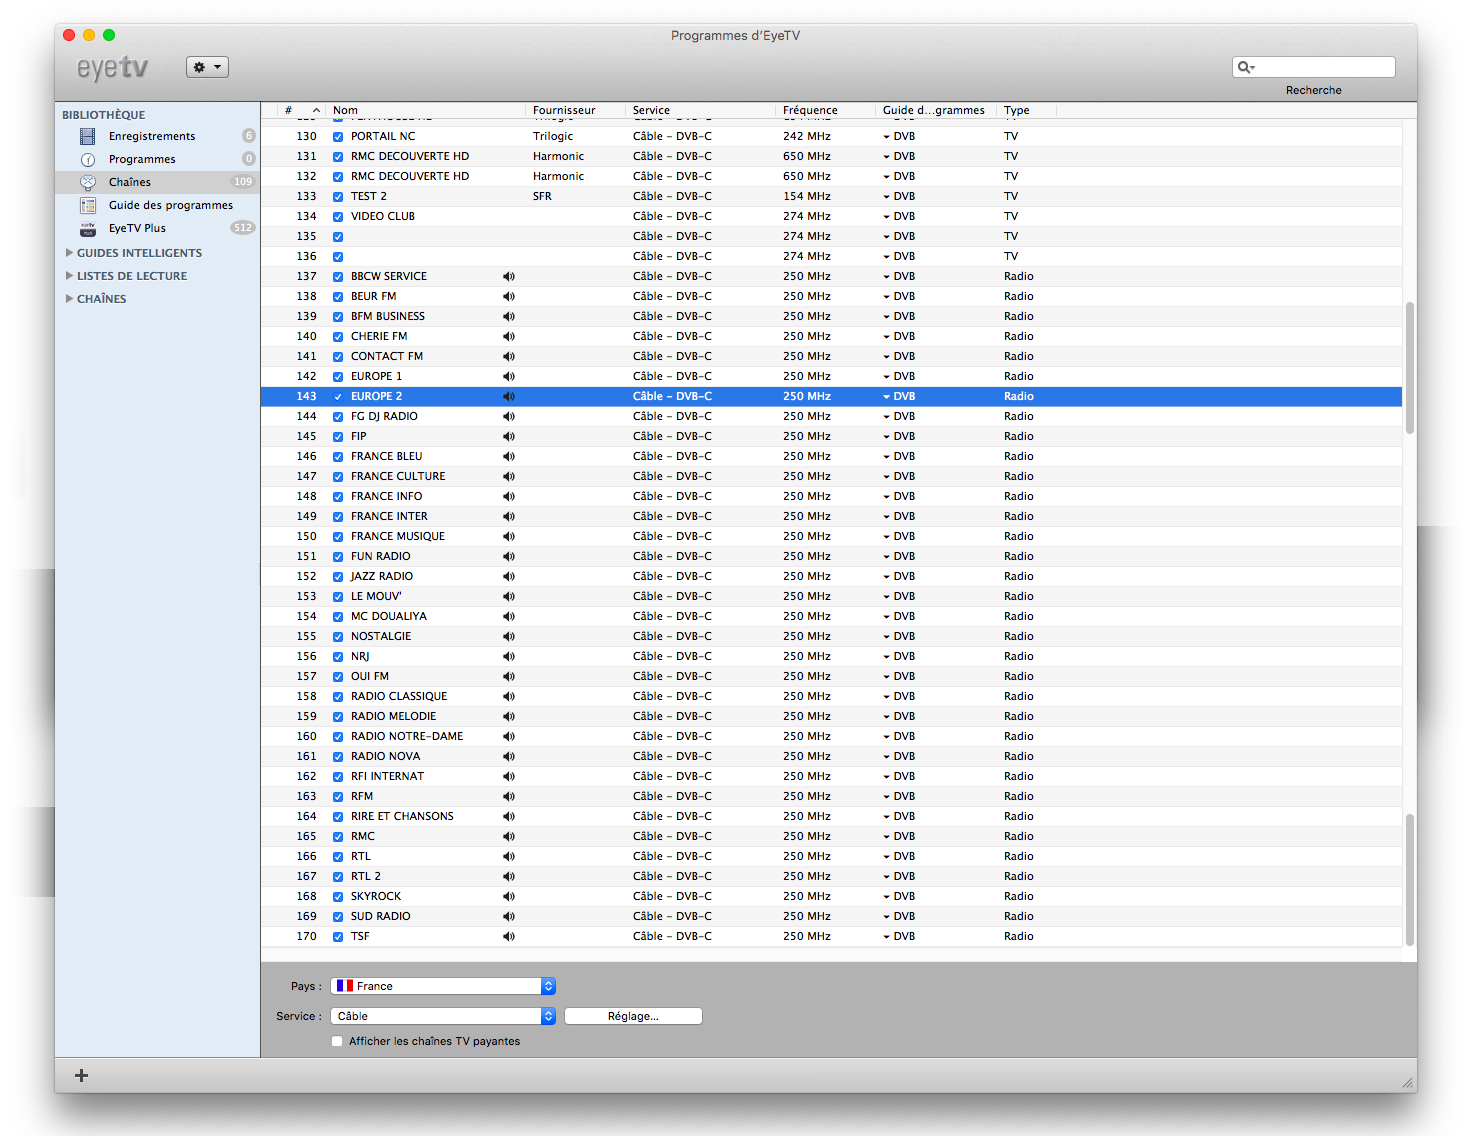The image size is (1471, 1136).
Task: Click the Enregistrements film icon in sidebar
Action: click(88, 136)
